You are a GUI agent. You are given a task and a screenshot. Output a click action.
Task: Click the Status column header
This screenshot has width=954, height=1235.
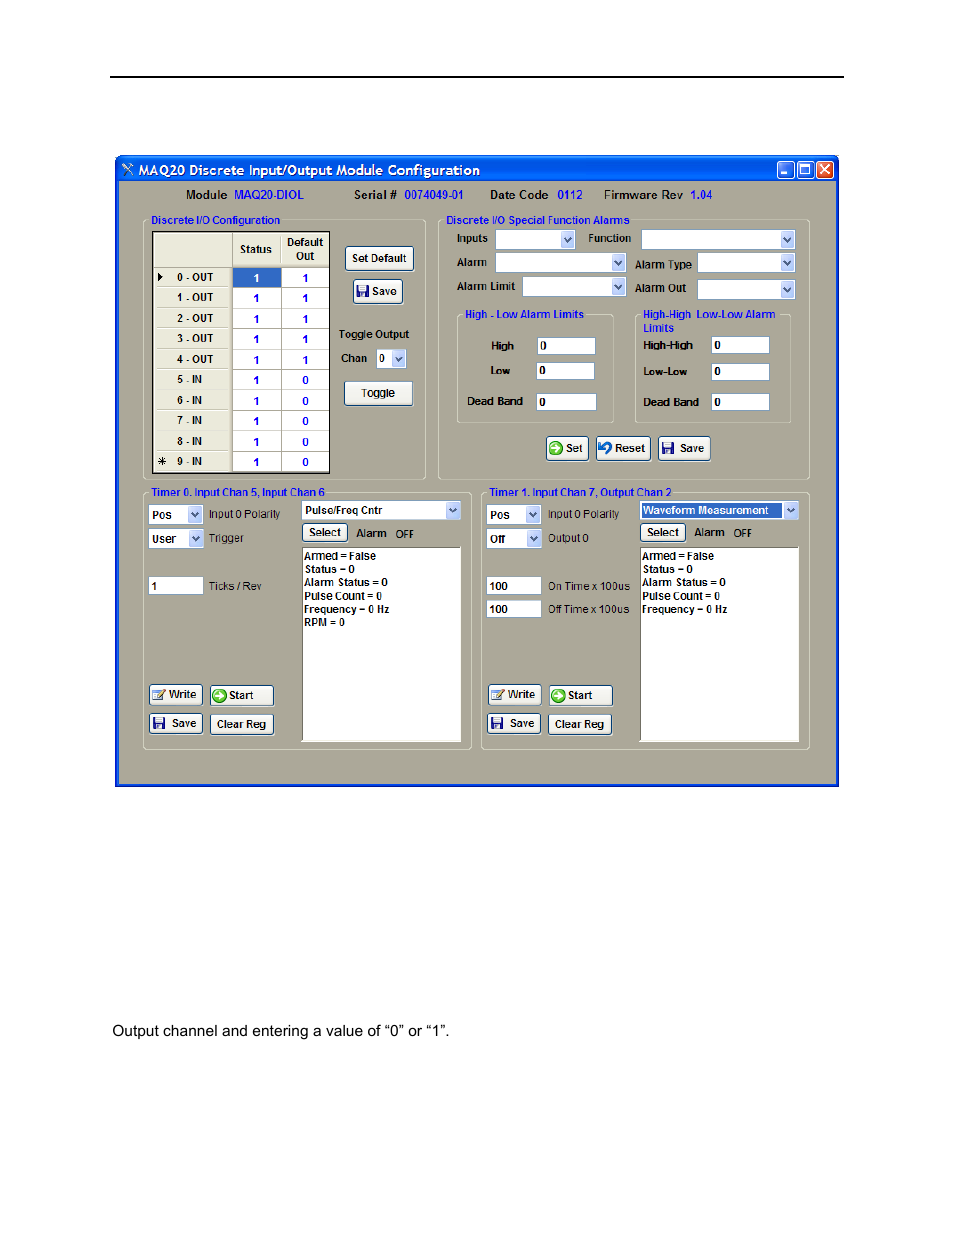click(256, 250)
